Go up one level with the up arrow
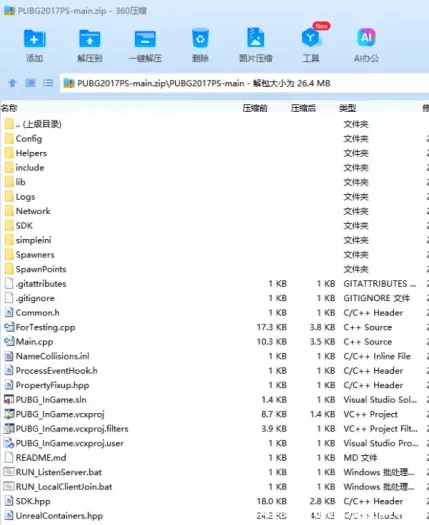Image resolution: width=429 pixels, height=525 pixels. coord(12,83)
